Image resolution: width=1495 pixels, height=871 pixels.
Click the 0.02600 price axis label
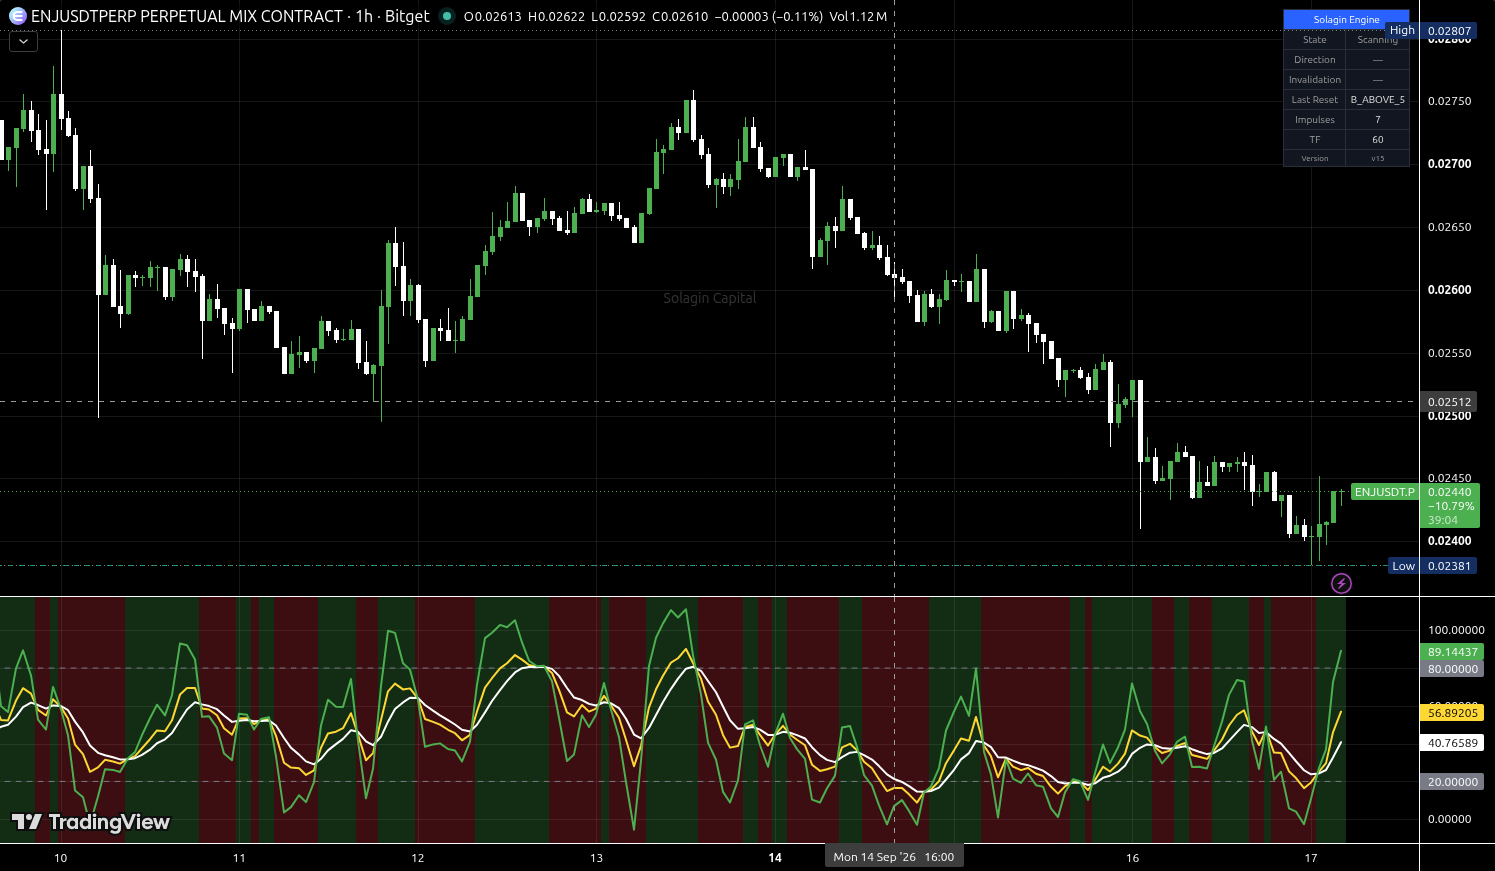[1449, 290]
